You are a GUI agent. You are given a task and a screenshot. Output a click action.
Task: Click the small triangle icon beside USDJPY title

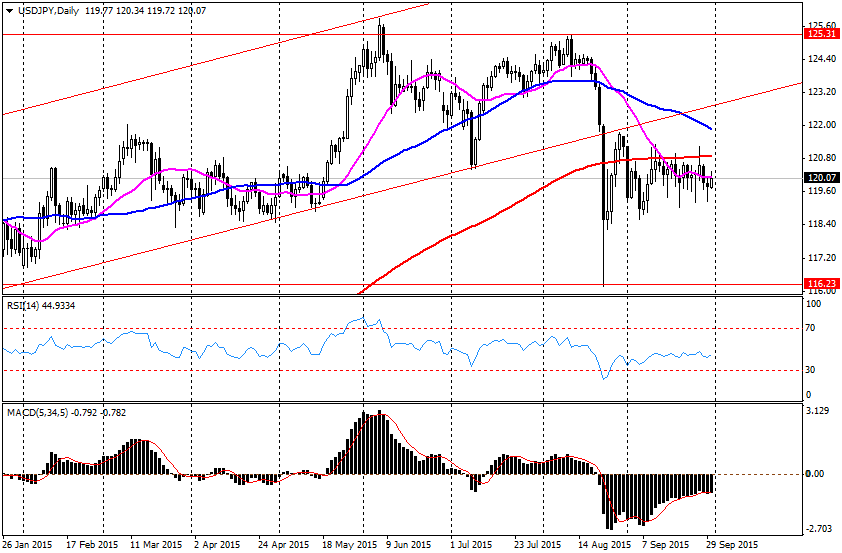(7, 10)
